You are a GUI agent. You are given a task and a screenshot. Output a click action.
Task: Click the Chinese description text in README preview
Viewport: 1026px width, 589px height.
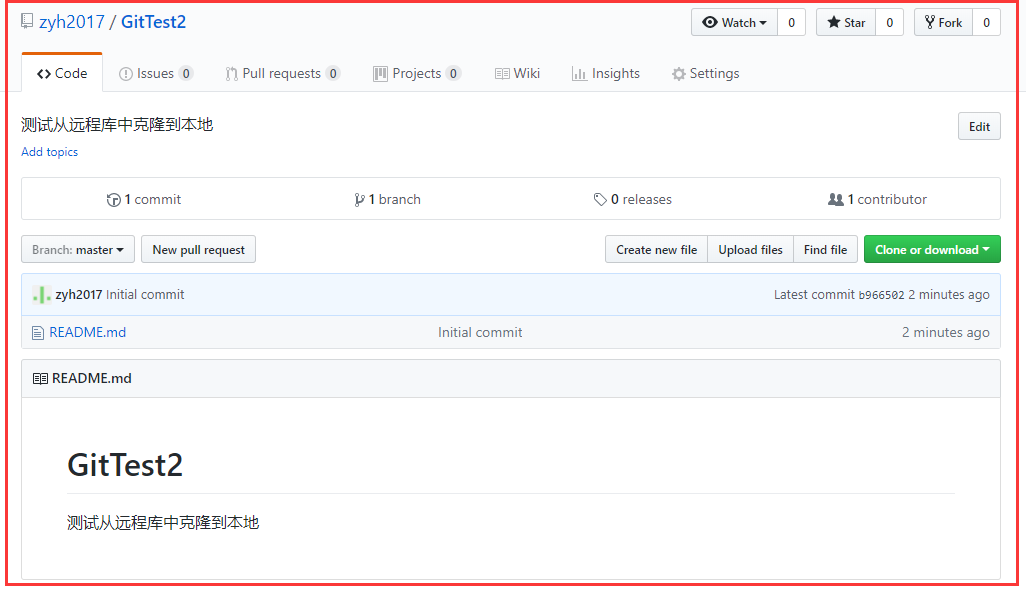coord(163,522)
